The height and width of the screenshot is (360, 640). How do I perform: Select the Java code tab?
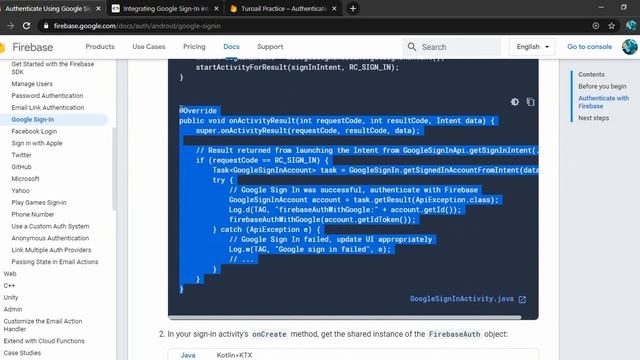(188, 355)
